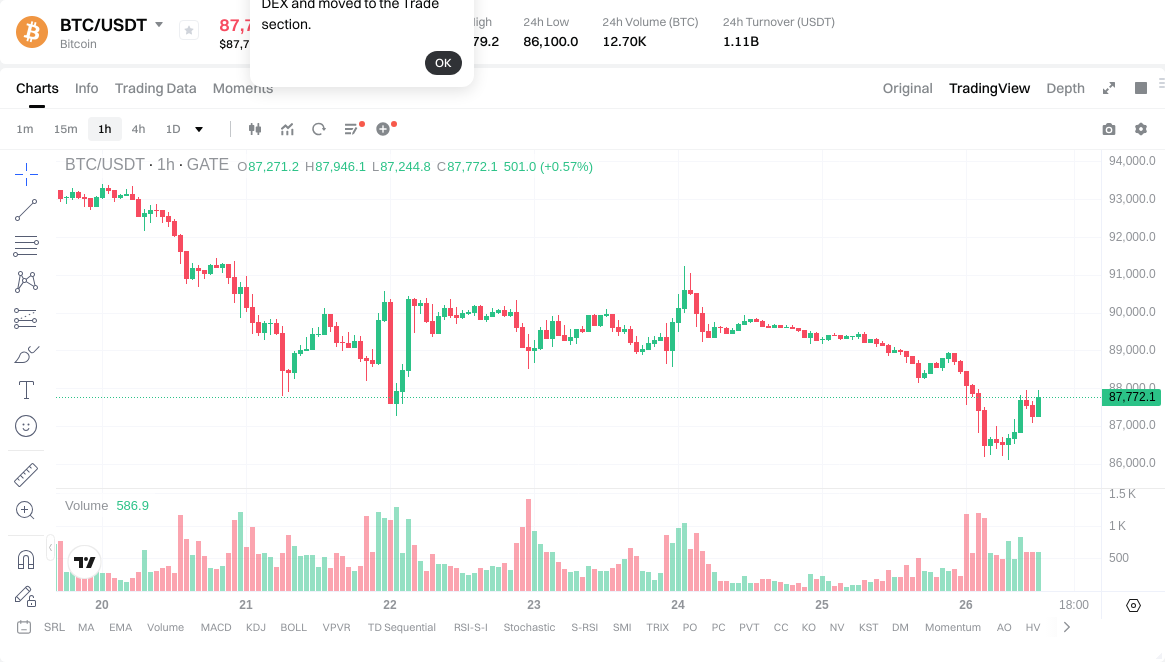Open the technical indicators panel

pyautogui.click(x=287, y=129)
